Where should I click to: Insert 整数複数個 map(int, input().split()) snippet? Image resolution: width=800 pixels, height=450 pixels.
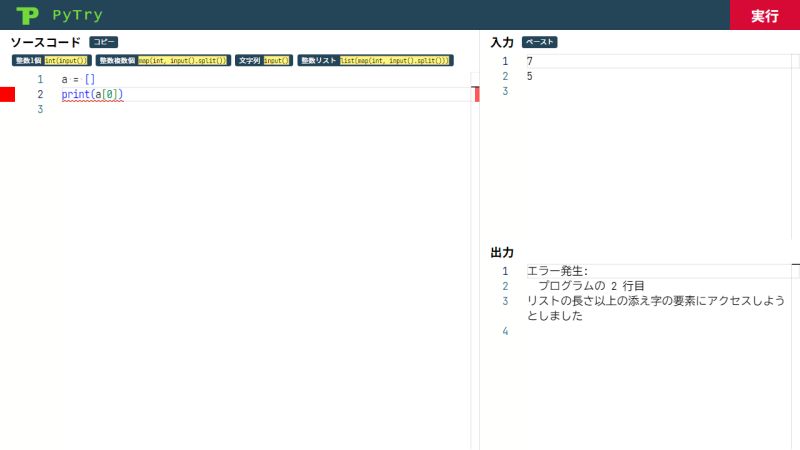pyautogui.click(x=163, y=60)
